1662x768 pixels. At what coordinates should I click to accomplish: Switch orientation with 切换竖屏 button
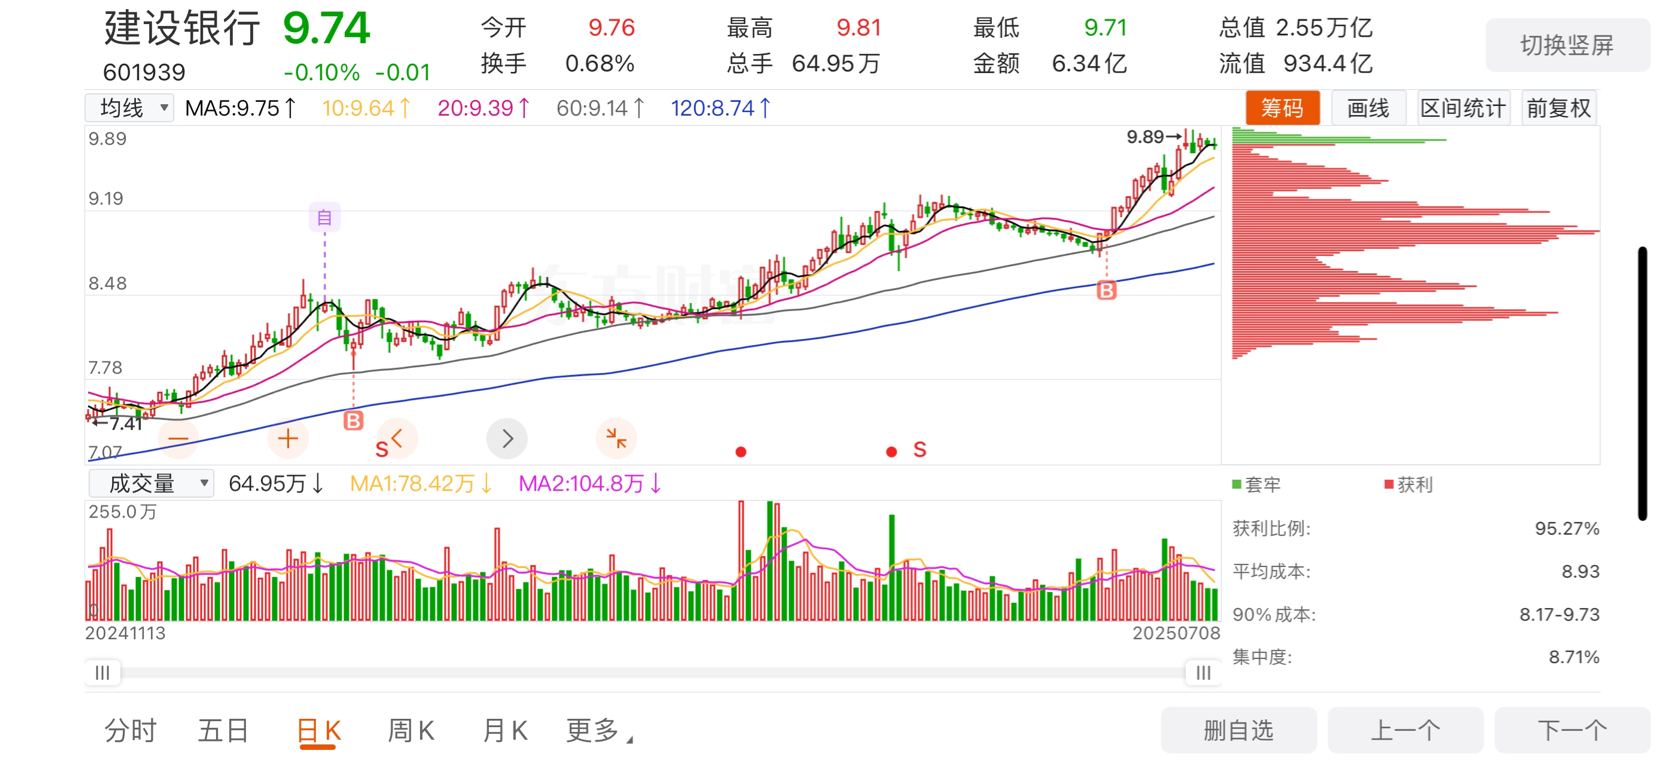click(x=1567, y=45)
